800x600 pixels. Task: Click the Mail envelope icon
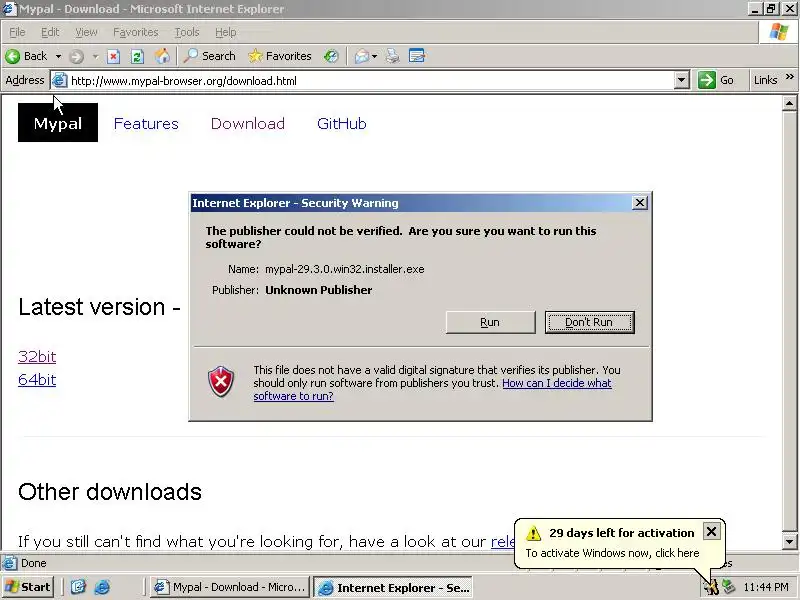coord(361,56)
